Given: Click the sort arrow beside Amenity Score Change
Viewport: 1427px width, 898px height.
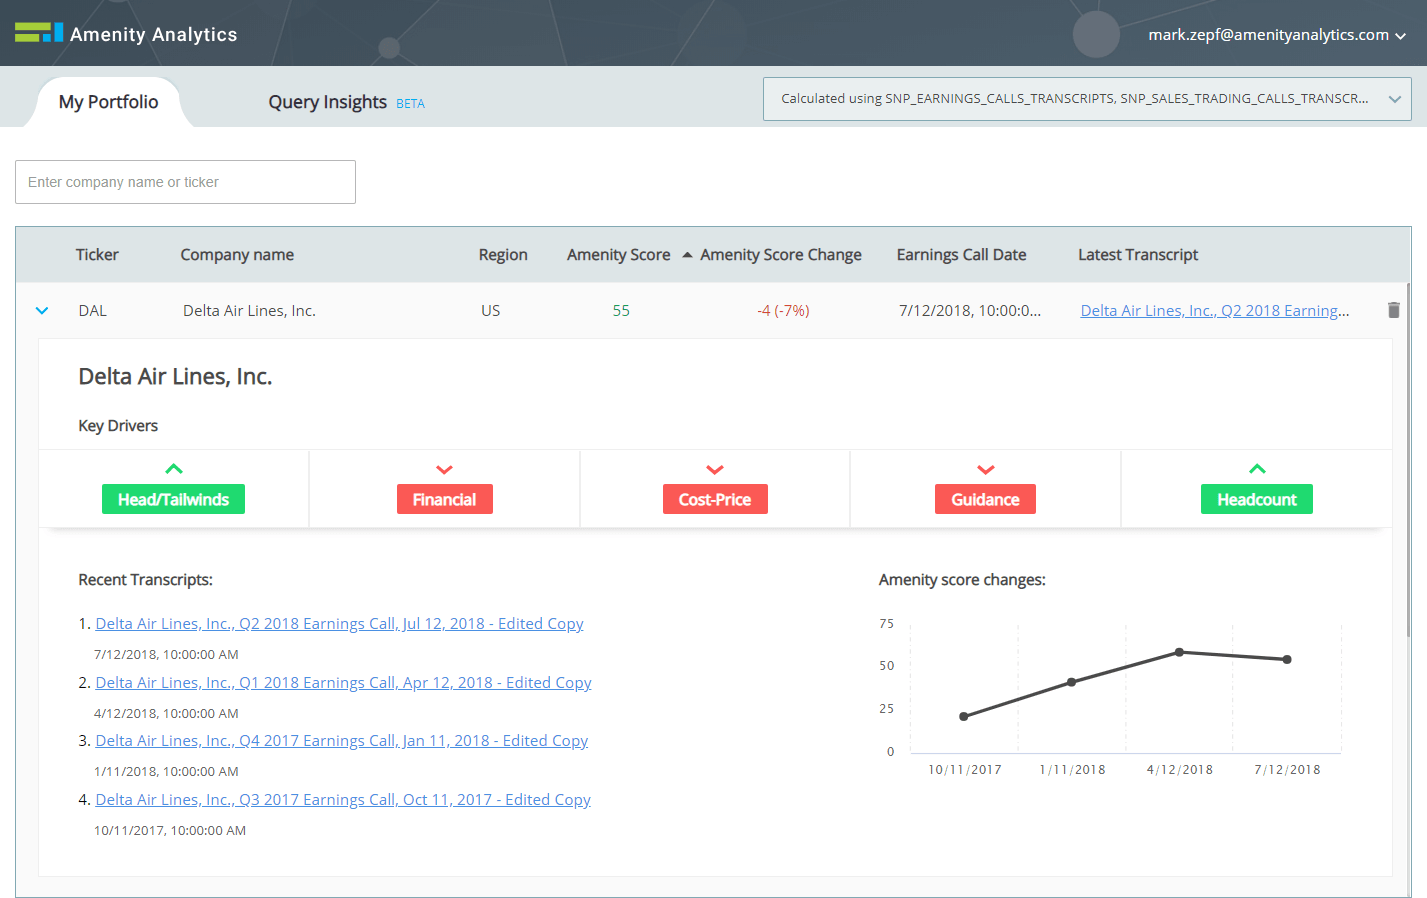Looking at the screenshot, I should click(x=687, y=255).
